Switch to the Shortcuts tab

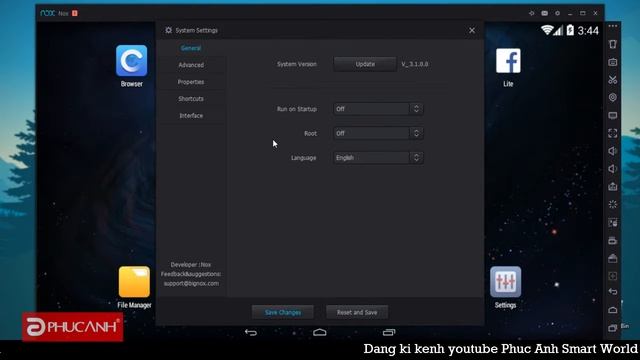click(x=191, y=99)
